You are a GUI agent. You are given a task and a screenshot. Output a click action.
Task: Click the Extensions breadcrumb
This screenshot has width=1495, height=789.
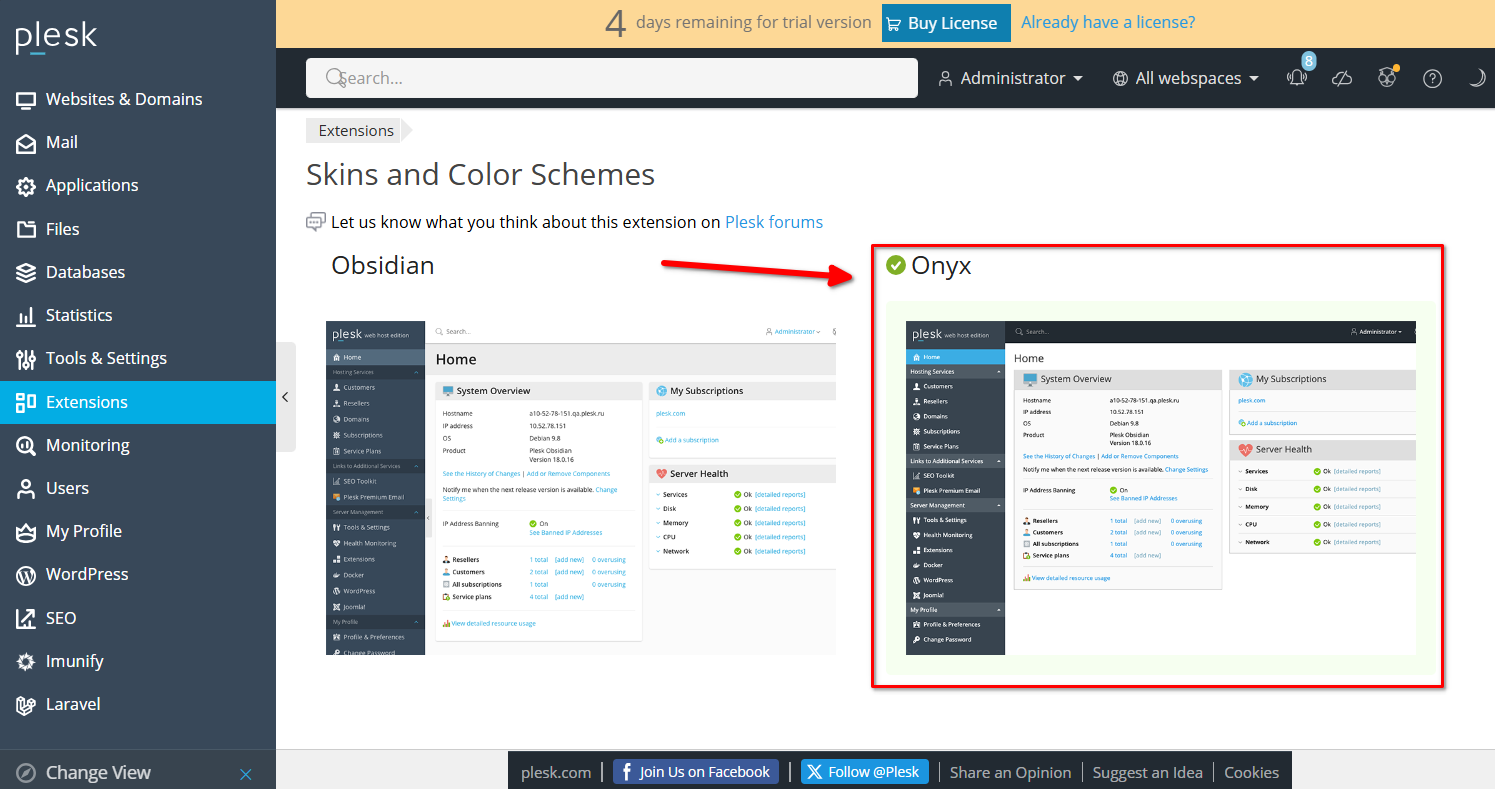[356, 130]
